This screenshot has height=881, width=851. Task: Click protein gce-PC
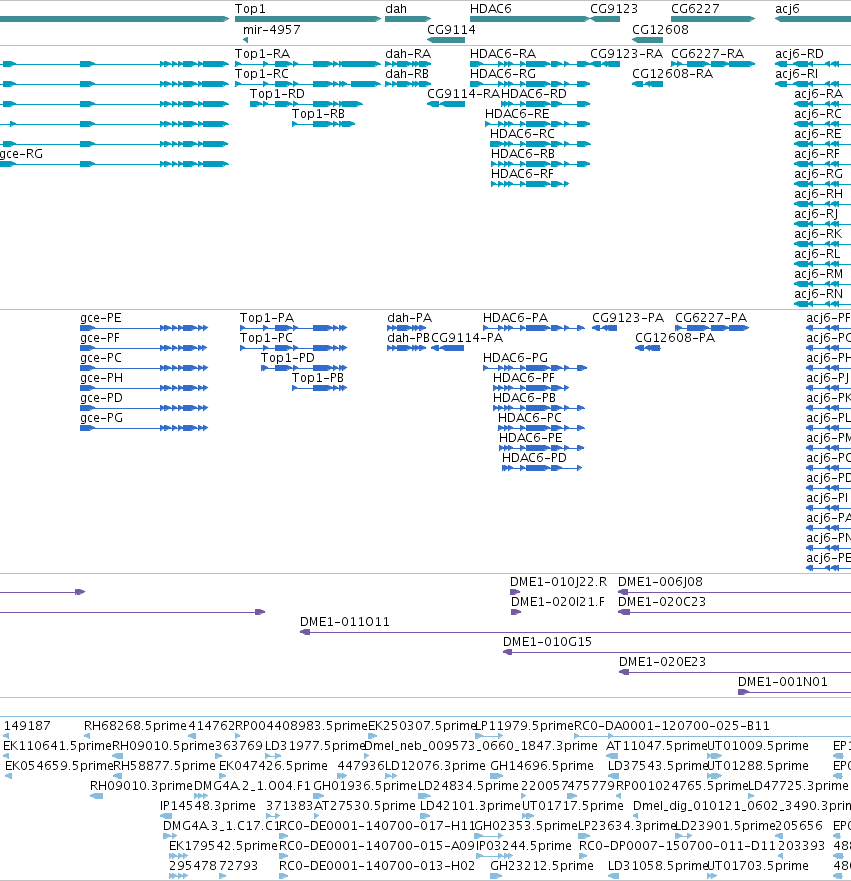pyautogui.click(x=144, y=368)
